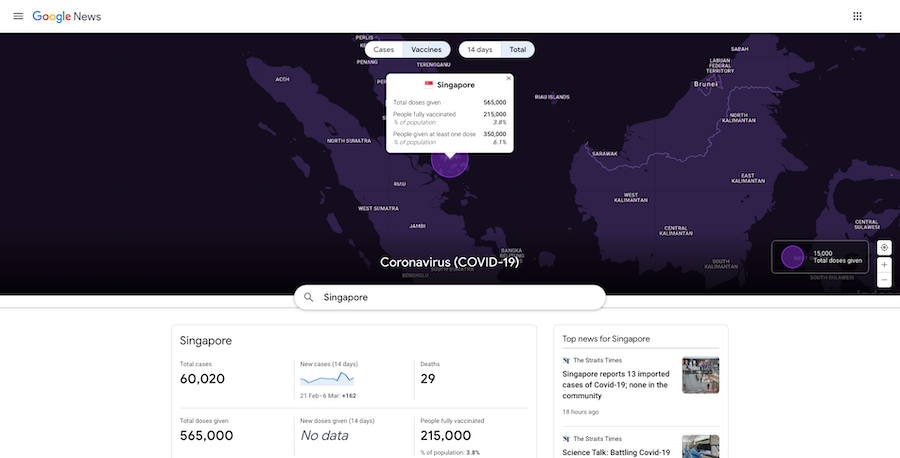Click the 'No data' new doses value

[x=324, y=436]
